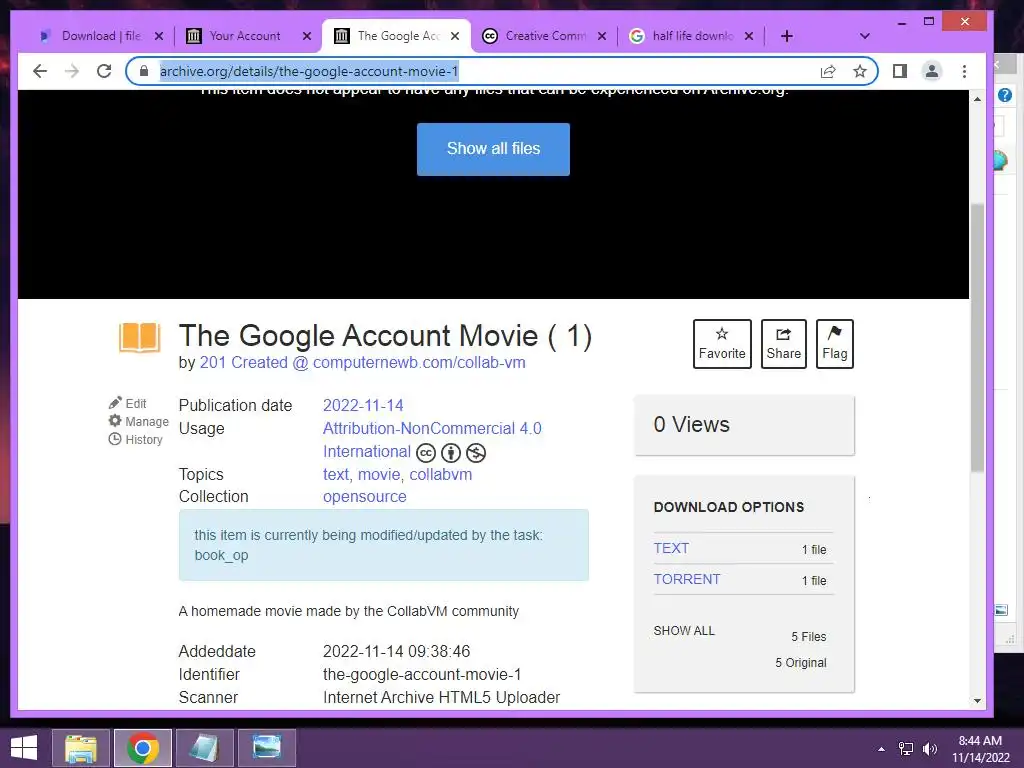Close The Google Account Movie tab

455,36
